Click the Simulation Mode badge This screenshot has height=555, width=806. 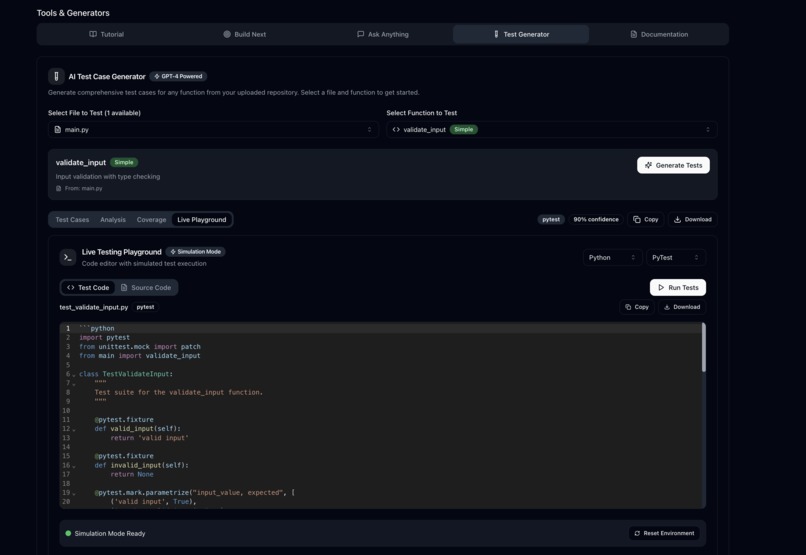[195, 252]
